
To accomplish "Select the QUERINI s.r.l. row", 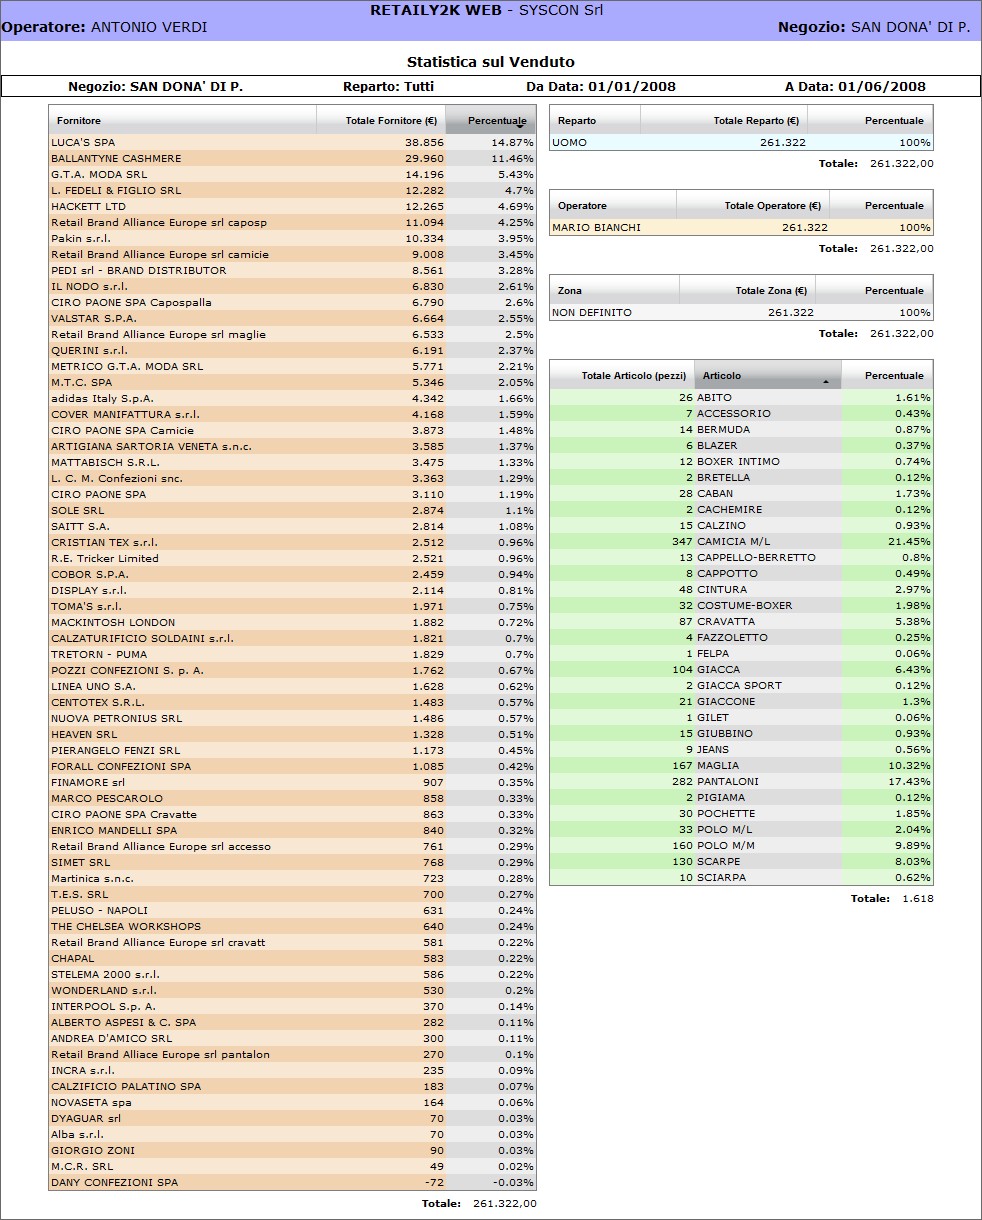I will click(293, 351).
